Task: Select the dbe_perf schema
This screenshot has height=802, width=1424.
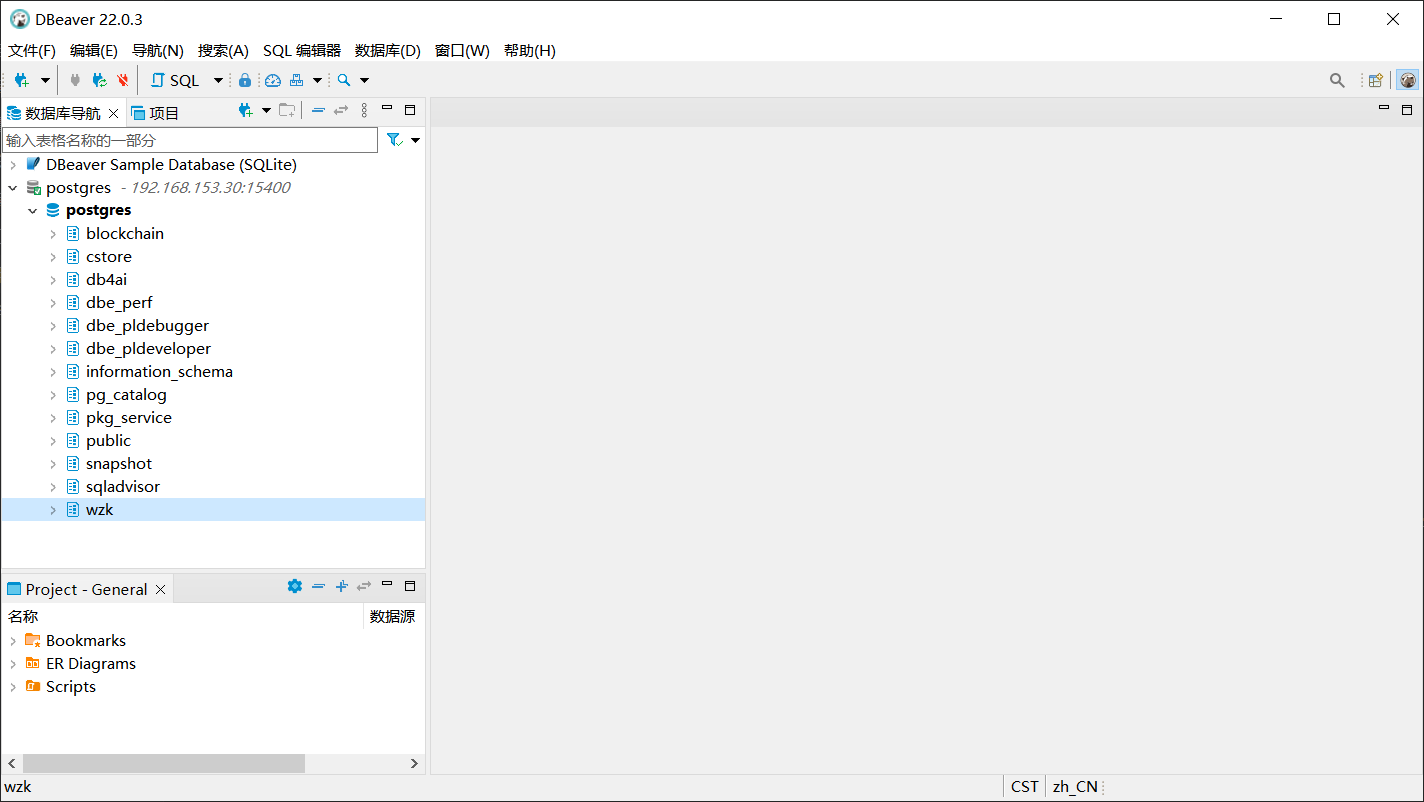Action: pos(119,303)
